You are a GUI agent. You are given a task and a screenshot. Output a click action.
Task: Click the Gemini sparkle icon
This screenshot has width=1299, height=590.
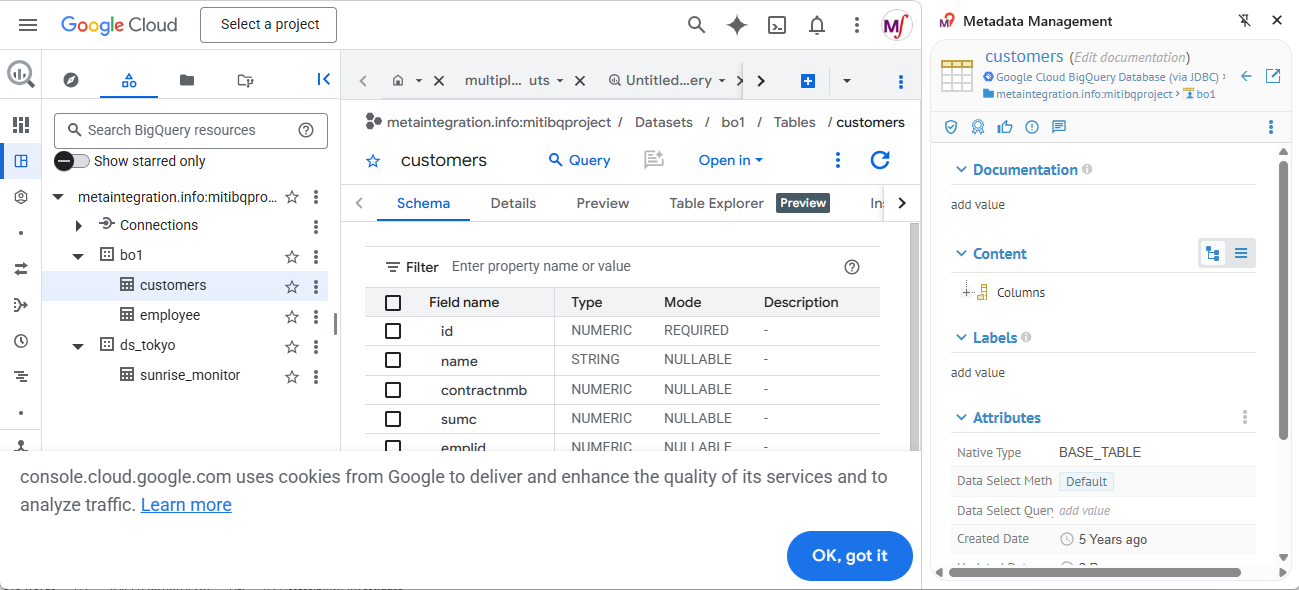(x=737, y=25)
